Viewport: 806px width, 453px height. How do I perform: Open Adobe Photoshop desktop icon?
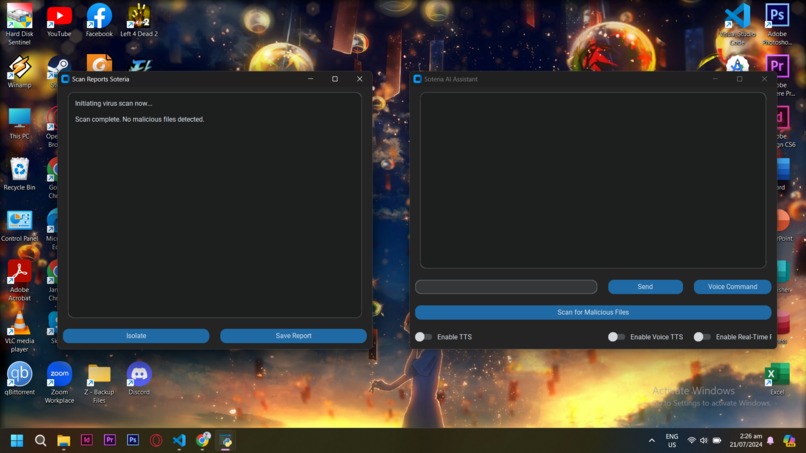coord(777,23)
